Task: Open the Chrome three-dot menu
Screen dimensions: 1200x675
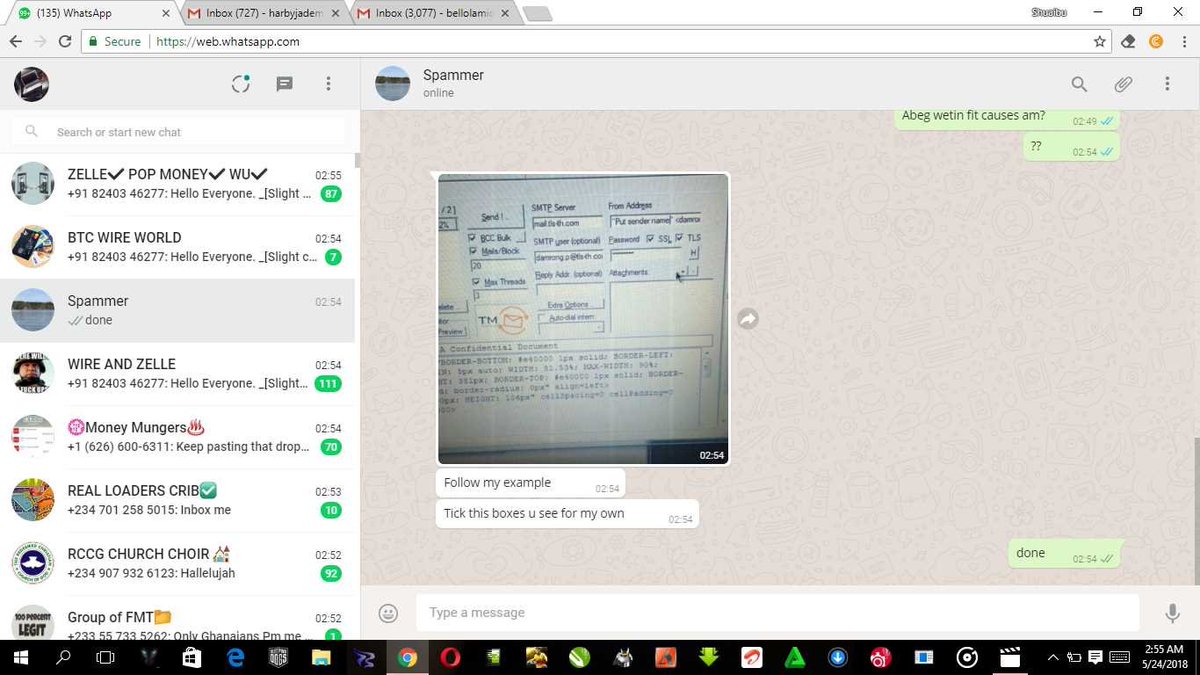Action: click(x=1184, y=42)
